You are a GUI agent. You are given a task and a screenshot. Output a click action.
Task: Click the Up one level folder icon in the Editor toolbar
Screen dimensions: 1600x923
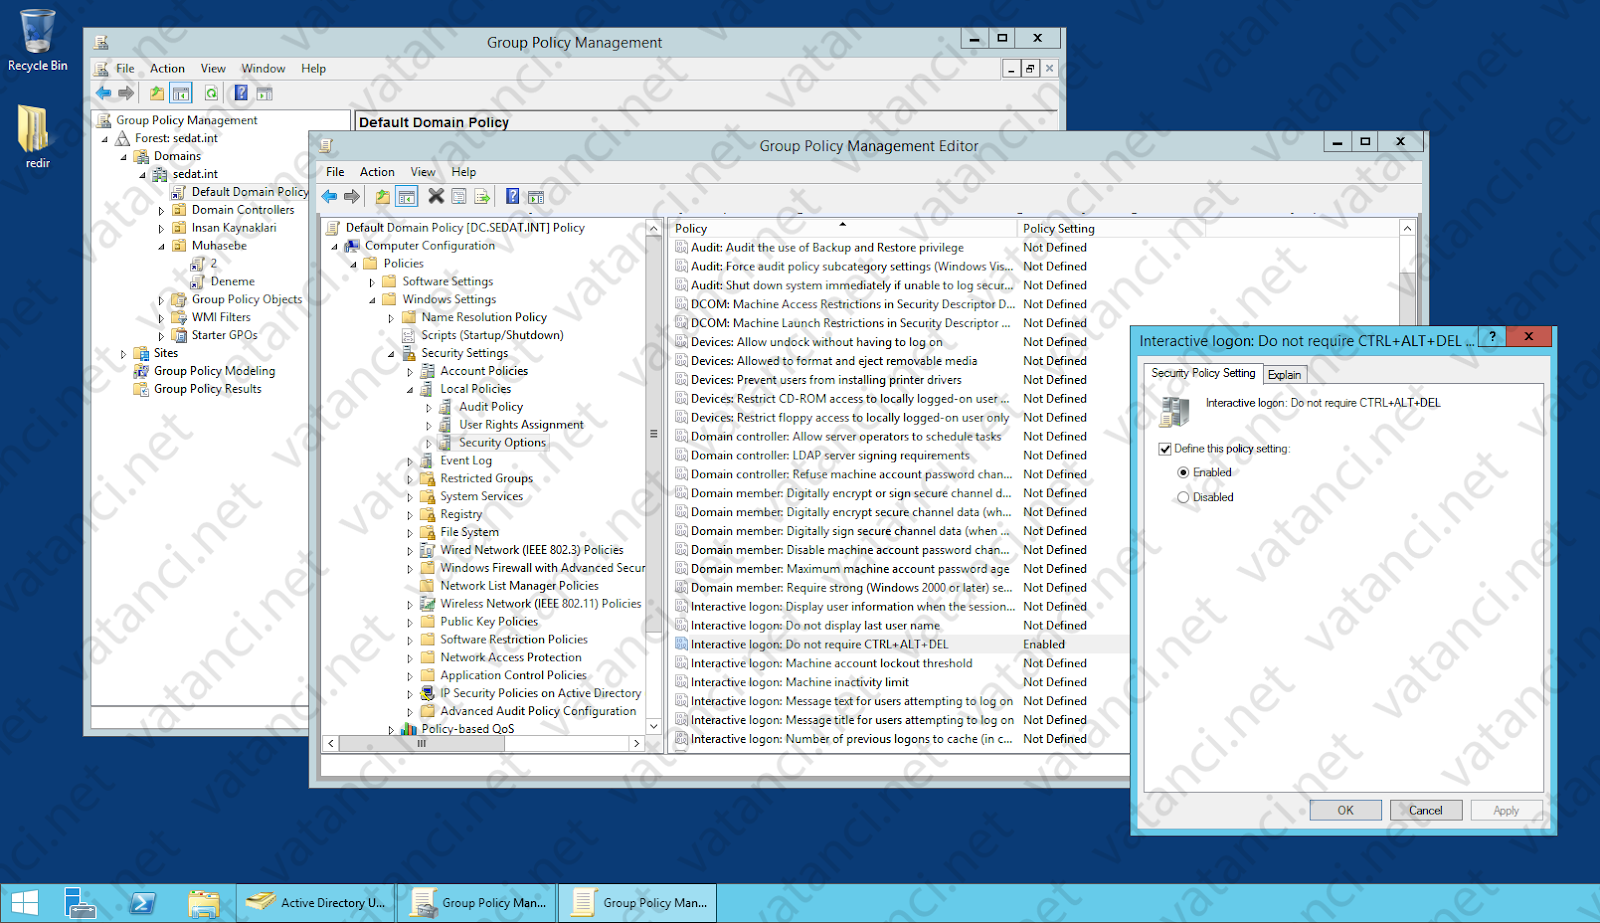383,197
